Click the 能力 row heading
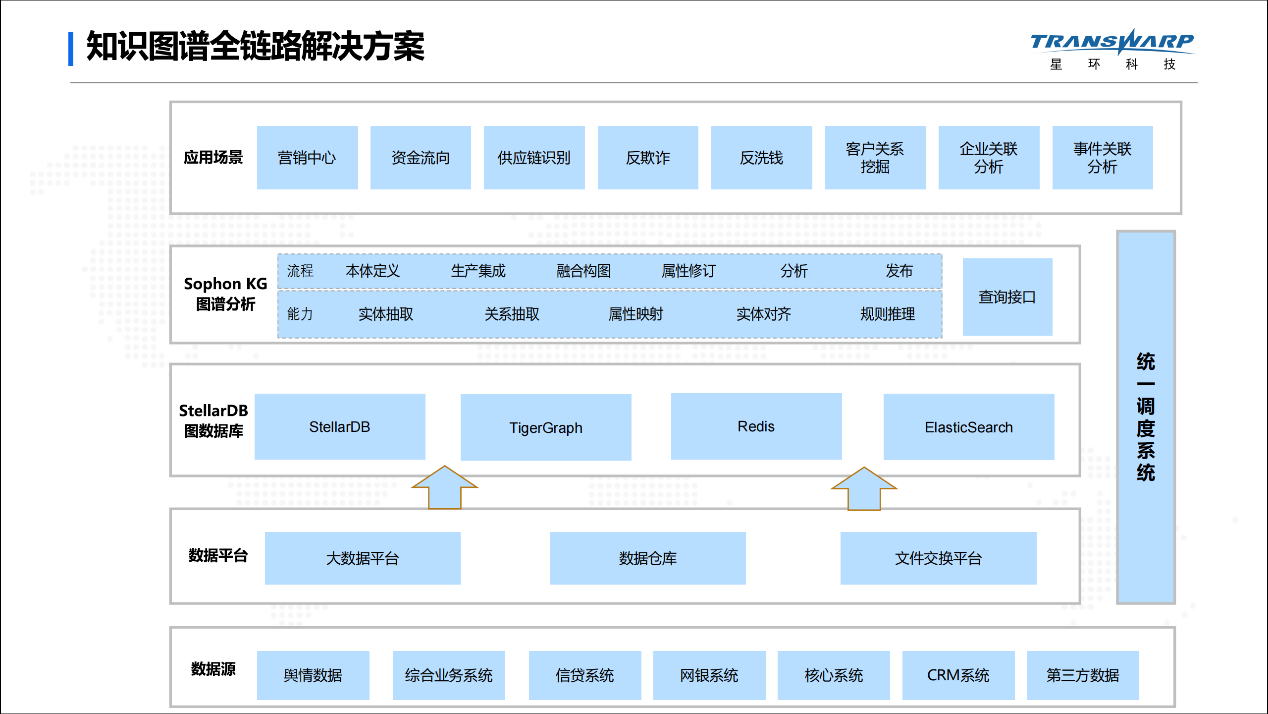This screenshot has width=1268, height=714. 300,314
